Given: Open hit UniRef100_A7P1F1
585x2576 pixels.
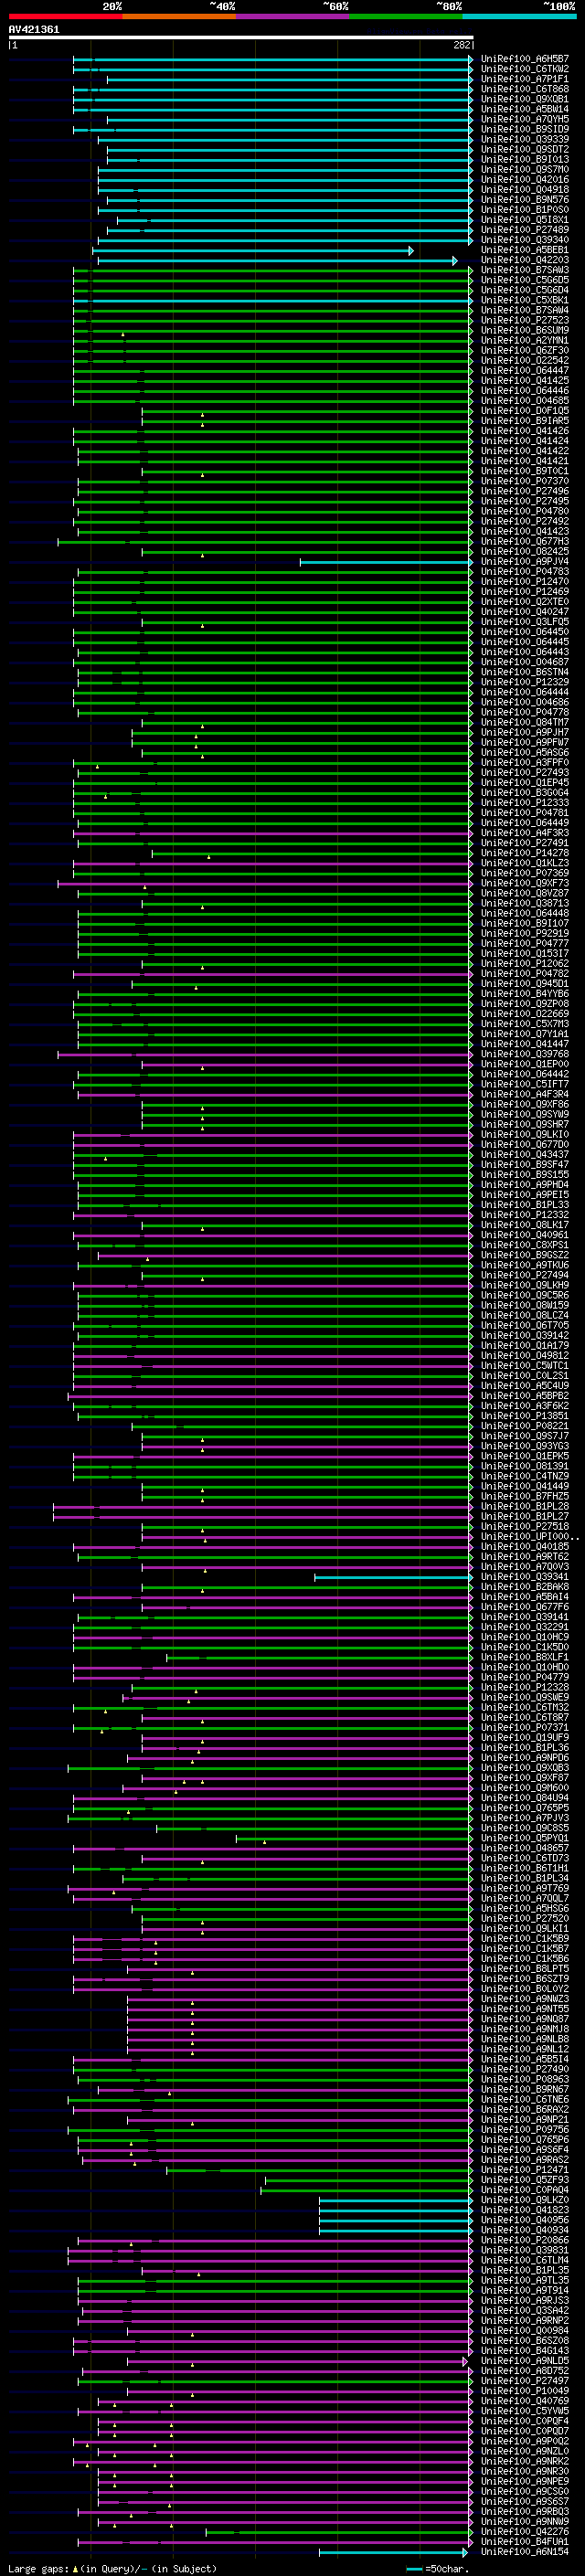Looking at the screenshot, I should coord(525,79).
